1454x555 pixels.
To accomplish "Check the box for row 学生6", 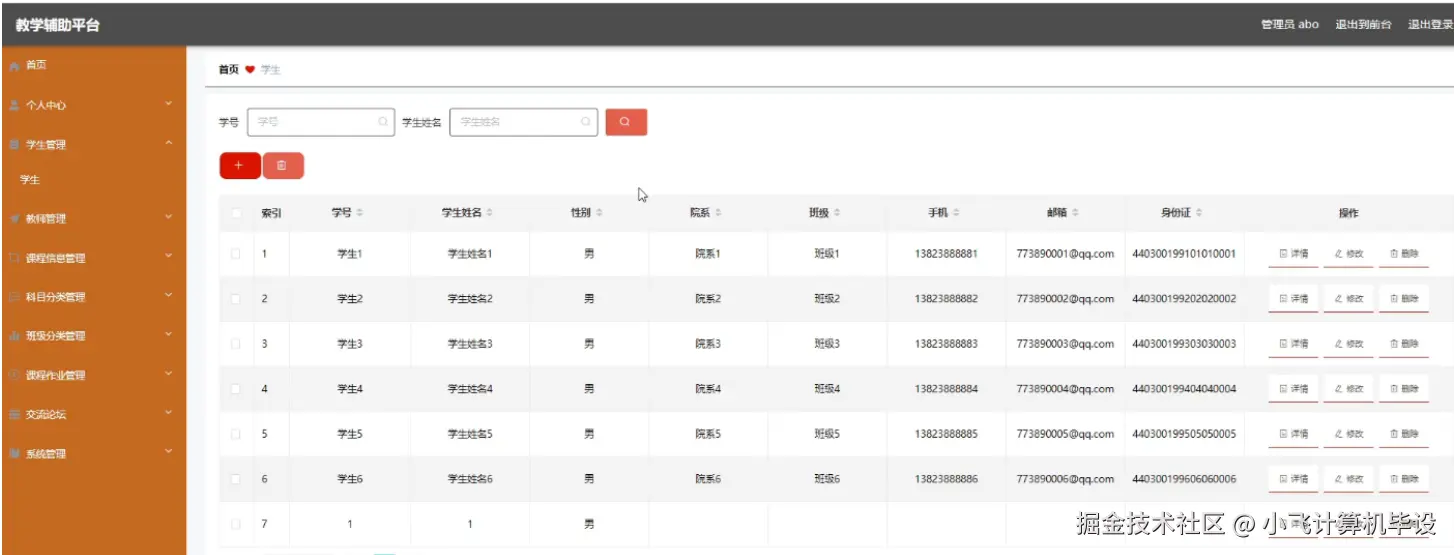I will click(236, 479).
